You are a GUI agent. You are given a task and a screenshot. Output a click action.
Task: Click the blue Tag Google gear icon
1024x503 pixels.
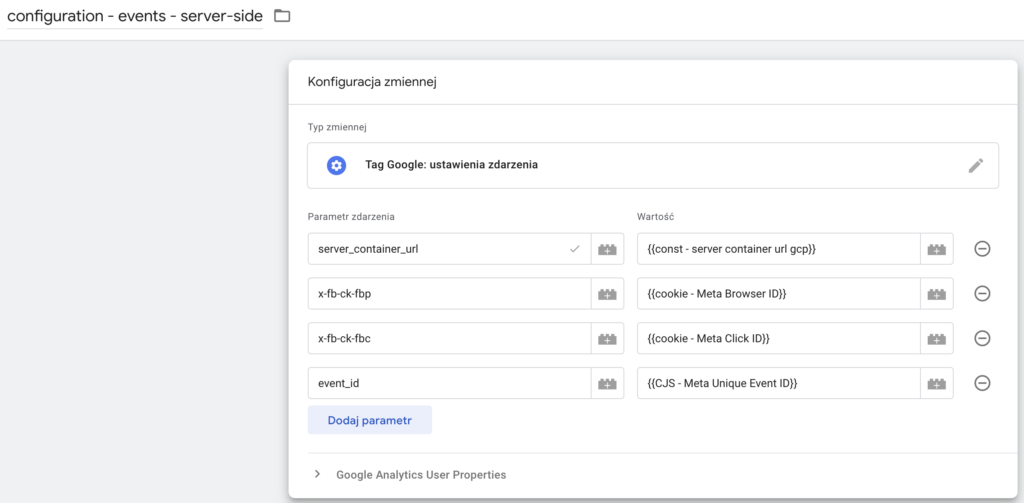pos(337,165)
